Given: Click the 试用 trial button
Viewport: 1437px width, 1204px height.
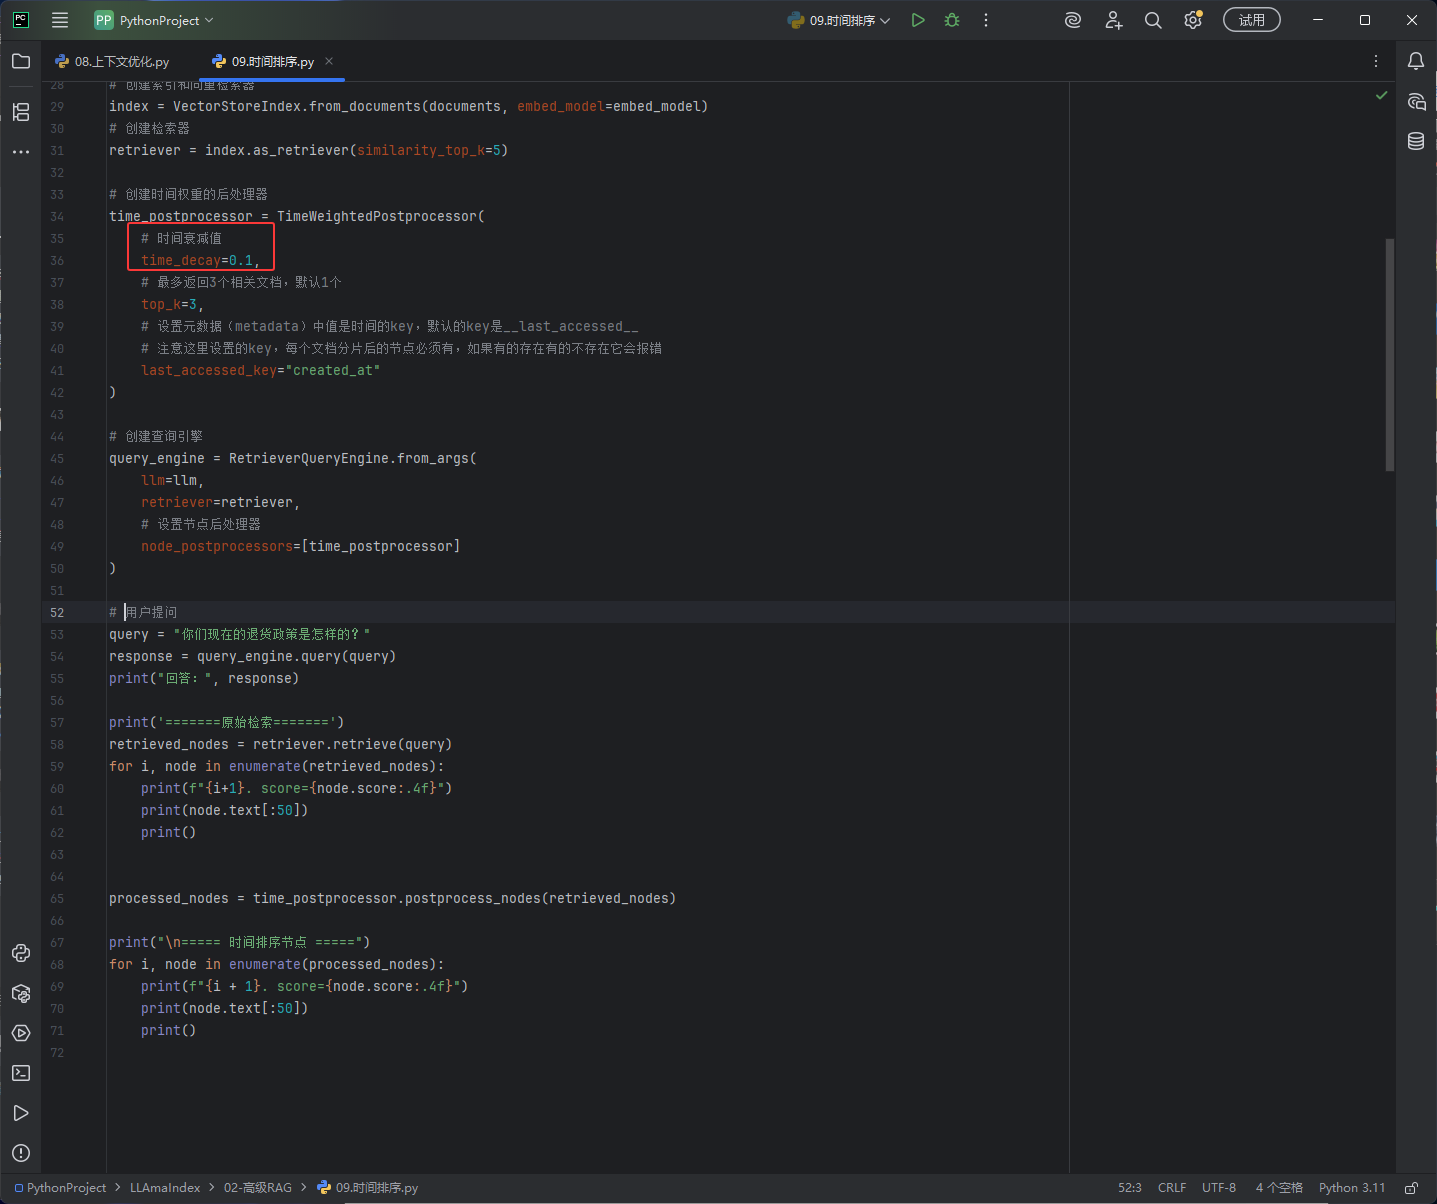Looking at the screenshot, I should point(1252,20).
